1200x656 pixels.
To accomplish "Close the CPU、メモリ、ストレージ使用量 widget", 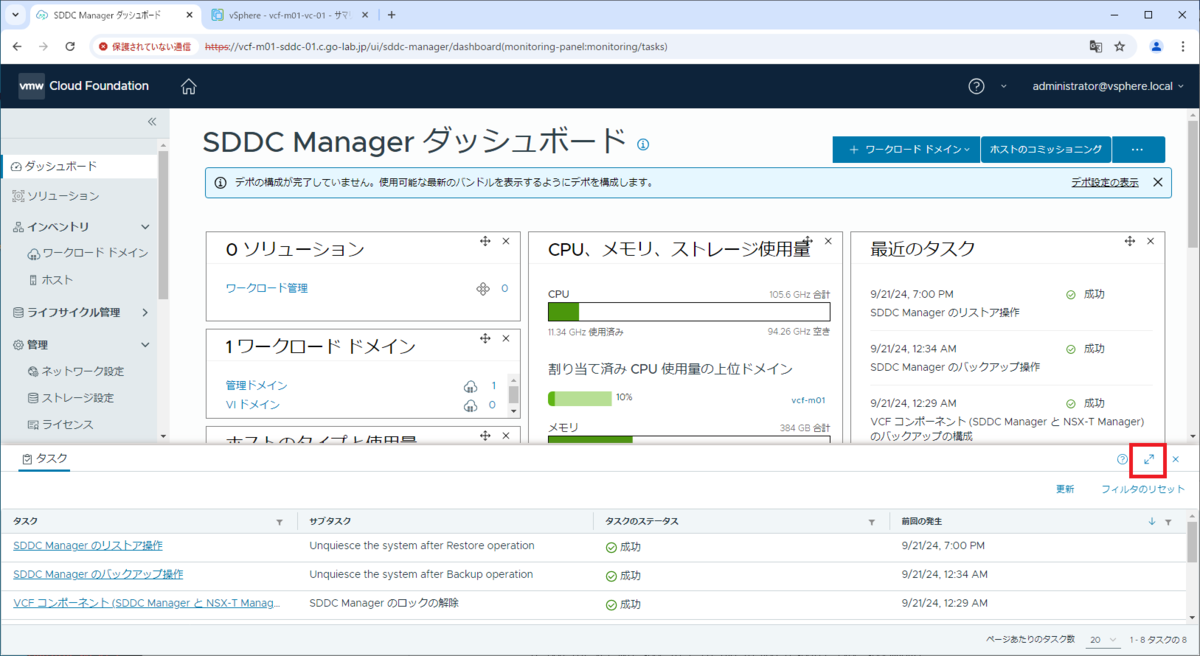I will pos(828,242).
